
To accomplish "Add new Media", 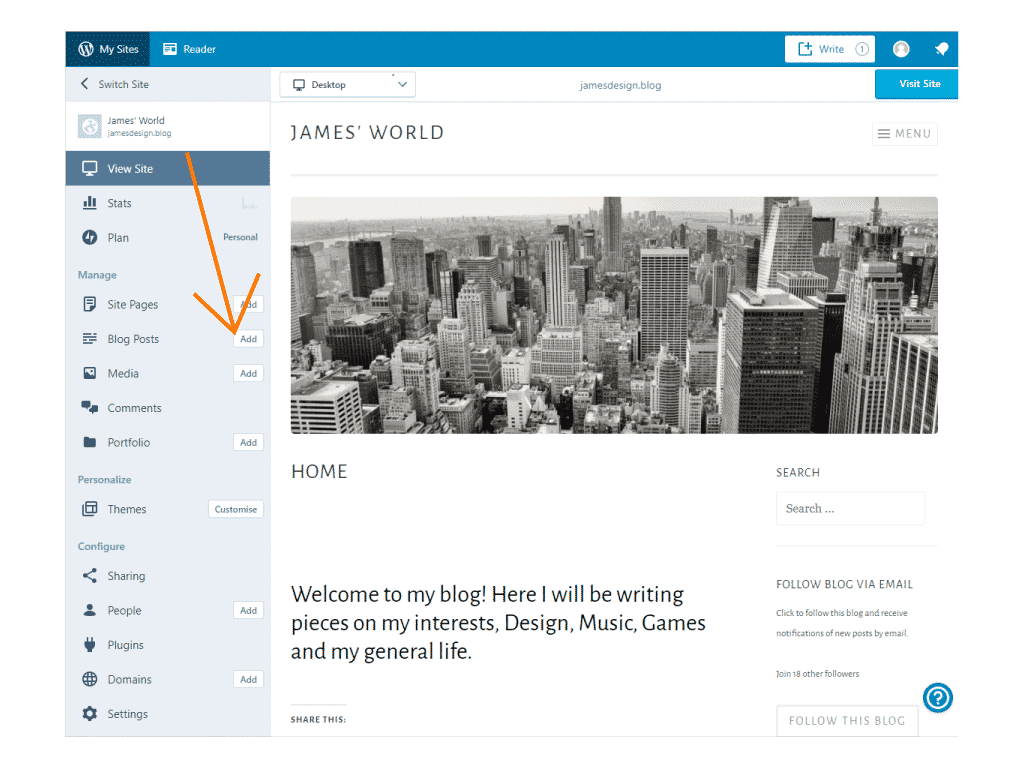I will click(x=248, y=374).
